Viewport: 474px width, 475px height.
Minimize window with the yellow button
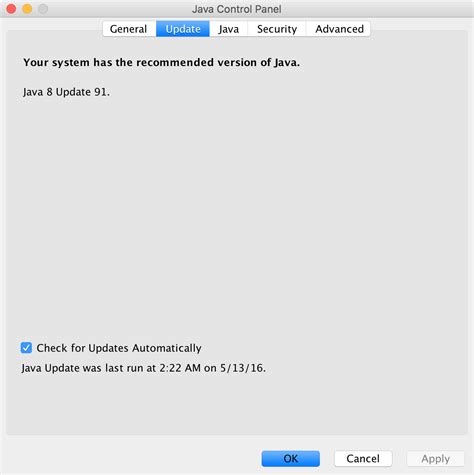point(27,9)
